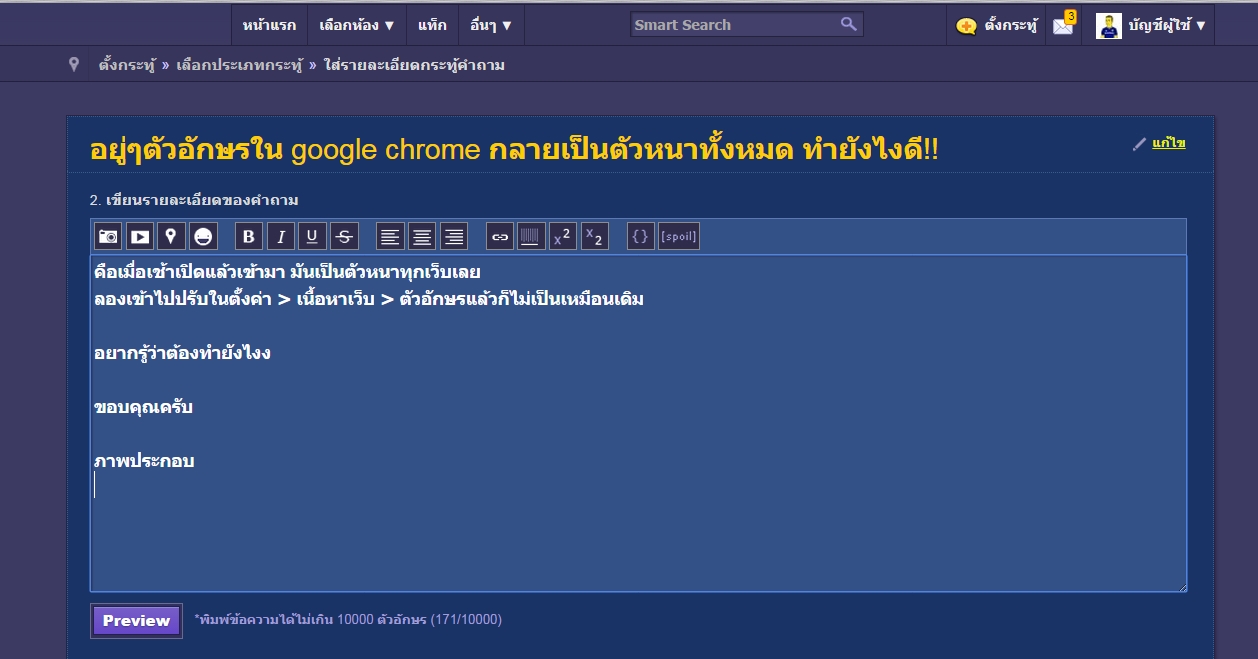Click the line อยากรู้ว่าต้องทำยังไงง
The image size is (1258, 659).
[x=182, y=353]
